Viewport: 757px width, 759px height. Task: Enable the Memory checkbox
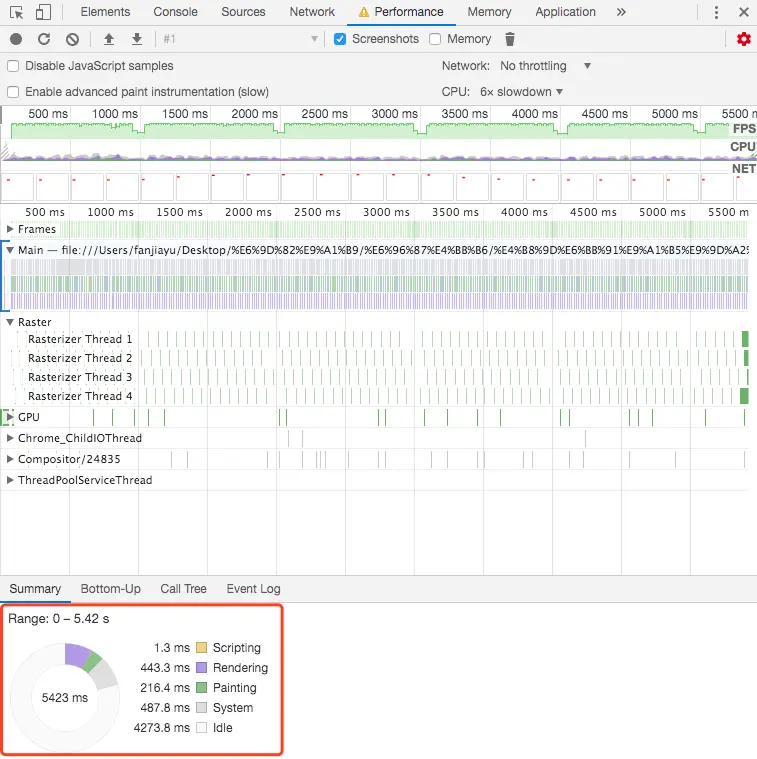[x=435, y=39]
